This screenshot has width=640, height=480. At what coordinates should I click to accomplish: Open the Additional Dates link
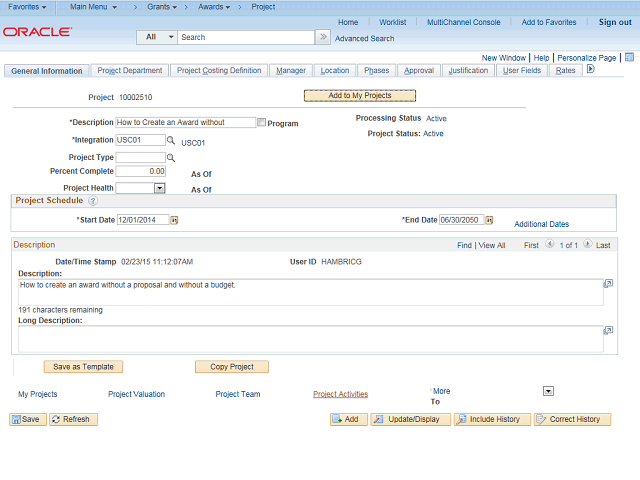click(x=541, y=224)
